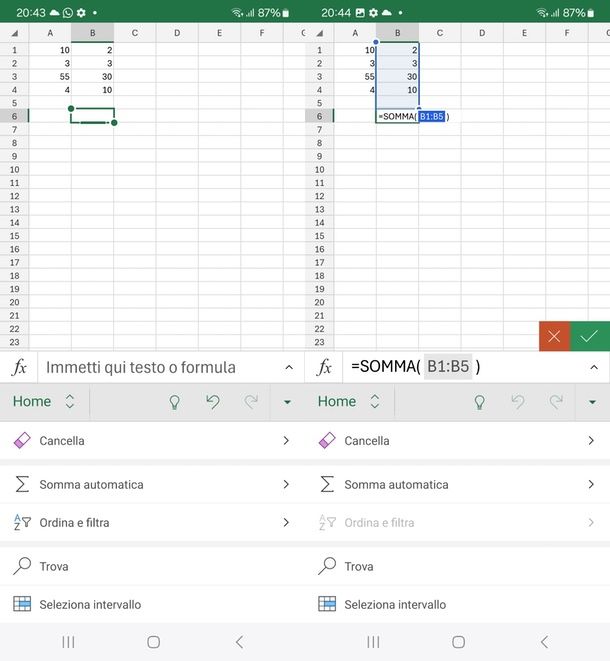The height and width of the screenshot is (661, 610).
Task: Tap cell A3 value 55 in right screen
Action: (355, 77)
